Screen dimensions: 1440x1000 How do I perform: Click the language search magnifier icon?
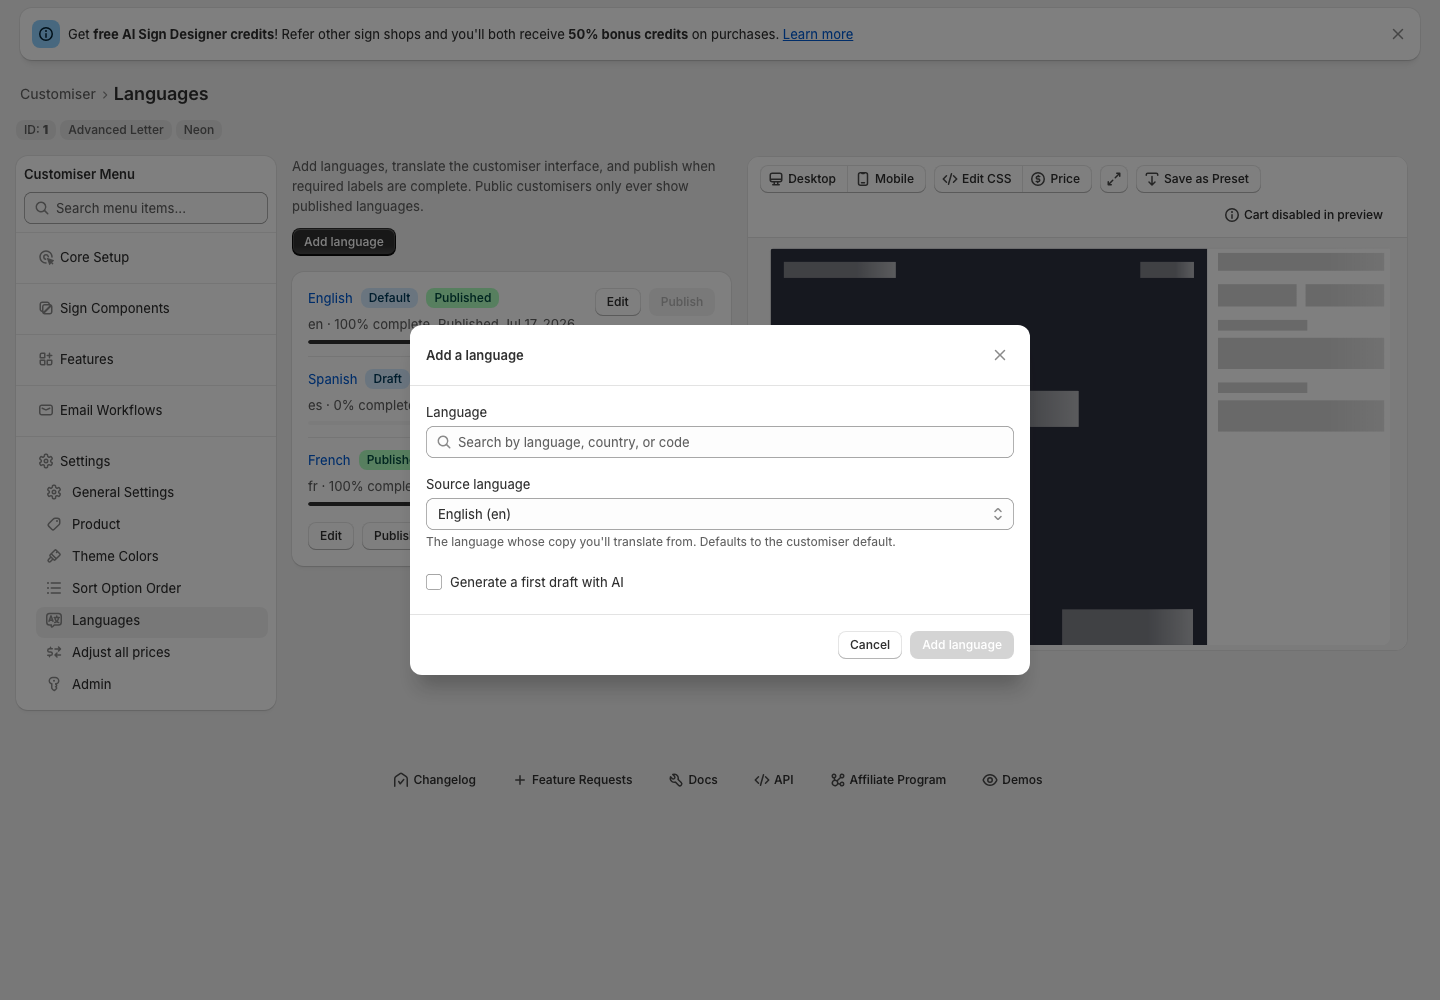(x=444, y=442)
